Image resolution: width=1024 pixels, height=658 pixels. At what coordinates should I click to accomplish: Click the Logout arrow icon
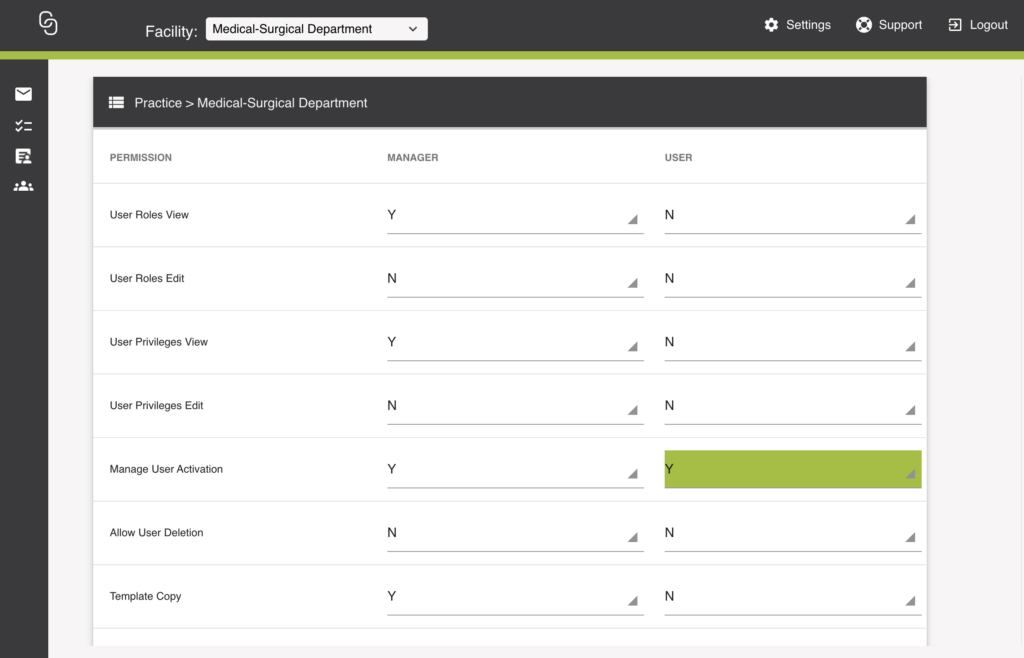pyautogui.click(x=955, y=25)
